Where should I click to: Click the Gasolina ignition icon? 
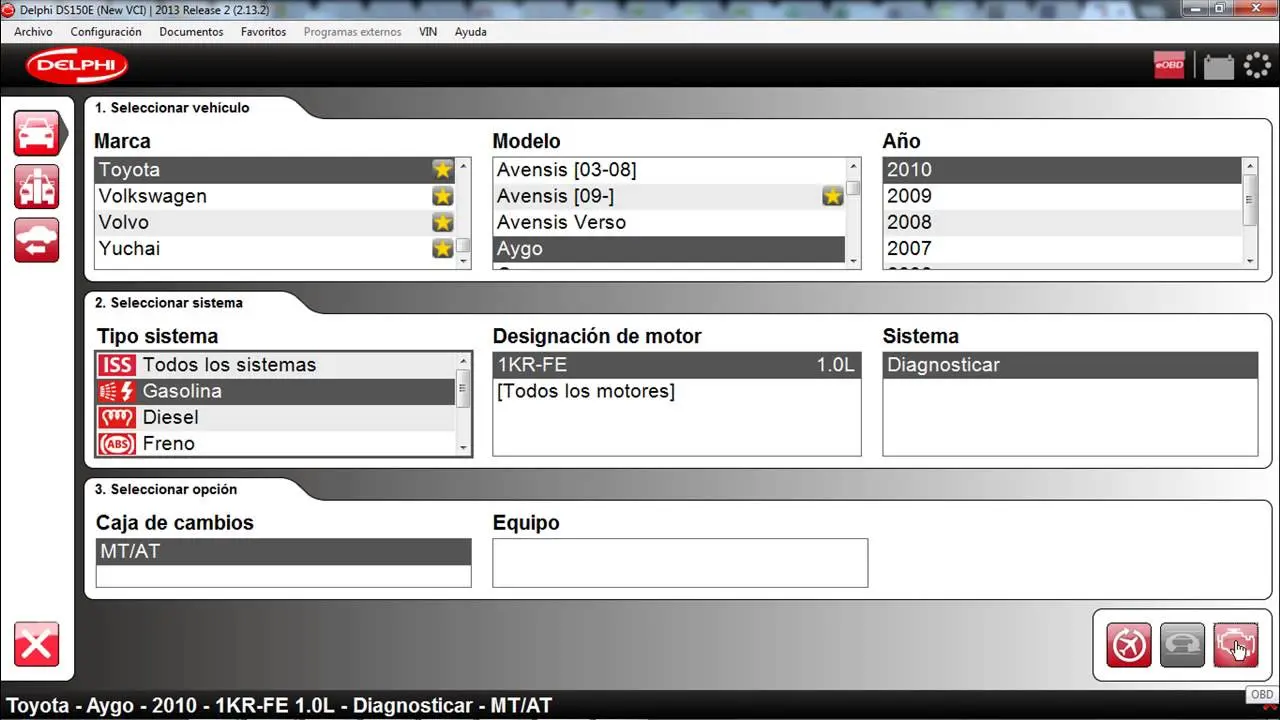tap(117, 391)
